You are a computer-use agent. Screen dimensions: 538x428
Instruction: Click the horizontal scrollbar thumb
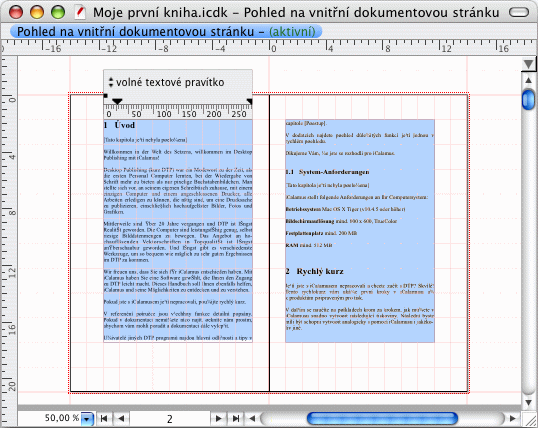(382, 418)
